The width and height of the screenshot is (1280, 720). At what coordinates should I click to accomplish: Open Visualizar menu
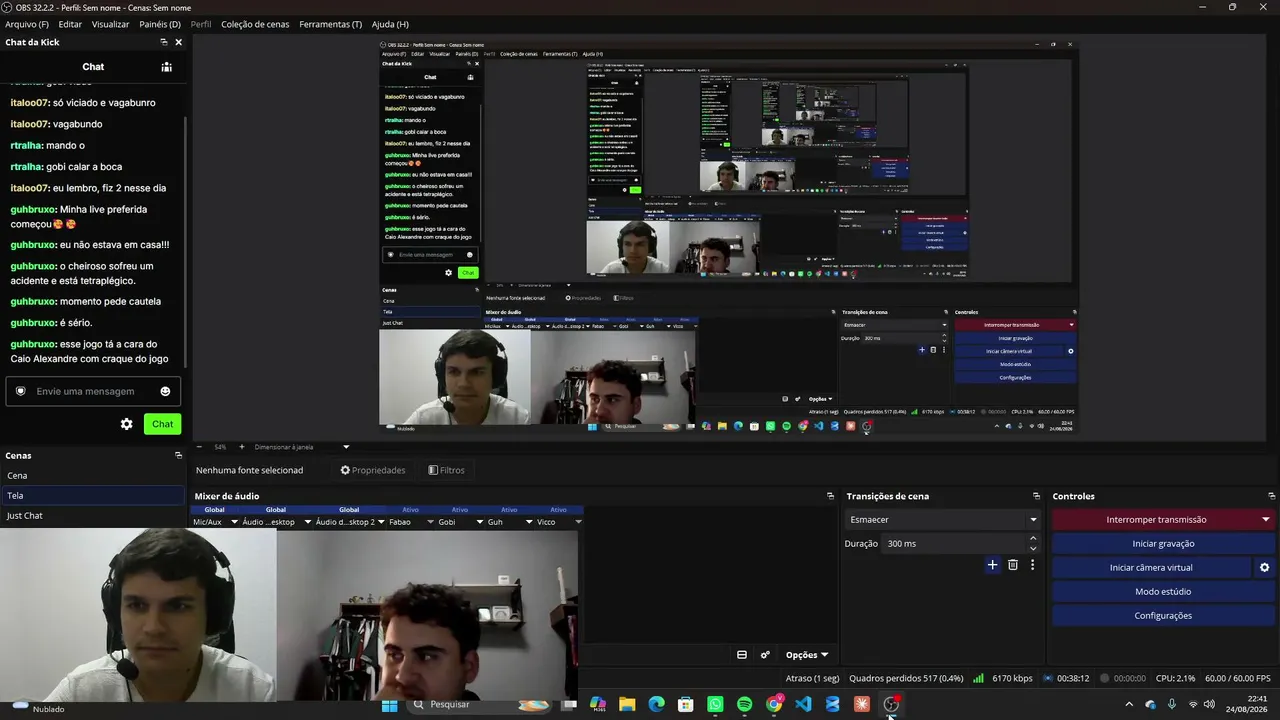click(x=110, y=24)
